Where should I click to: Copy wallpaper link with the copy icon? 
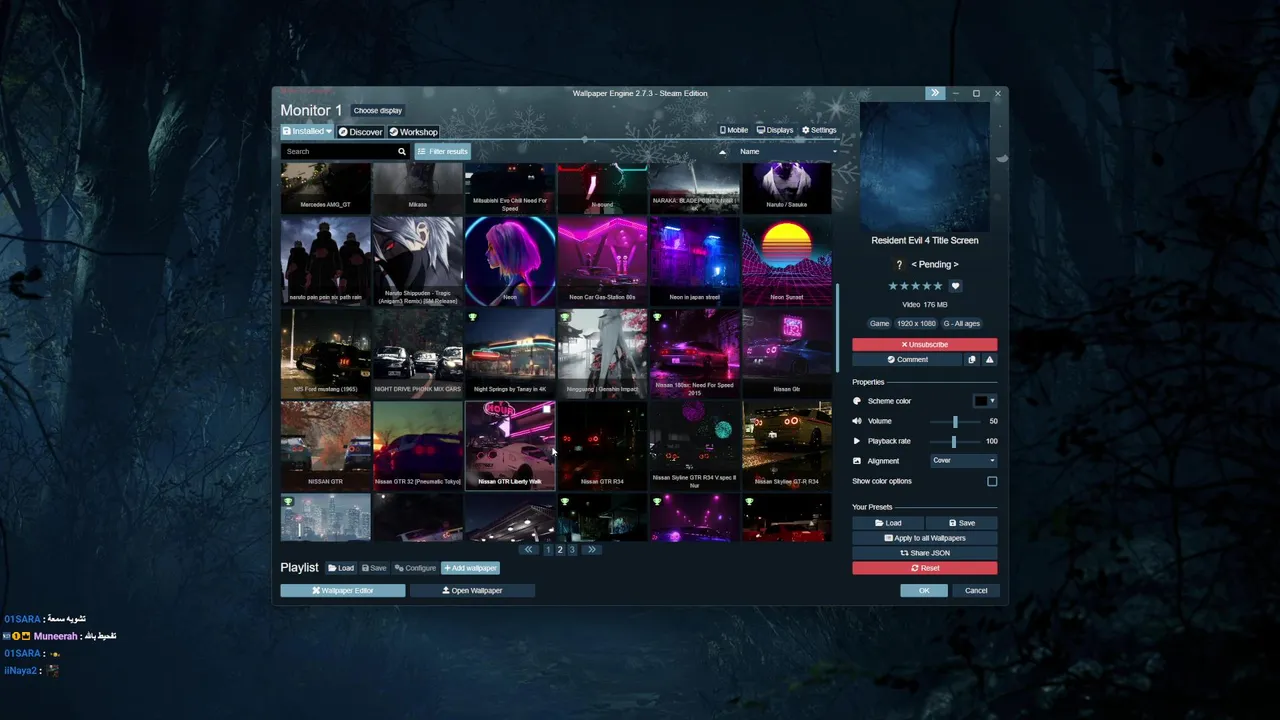(x=972, y=360)
